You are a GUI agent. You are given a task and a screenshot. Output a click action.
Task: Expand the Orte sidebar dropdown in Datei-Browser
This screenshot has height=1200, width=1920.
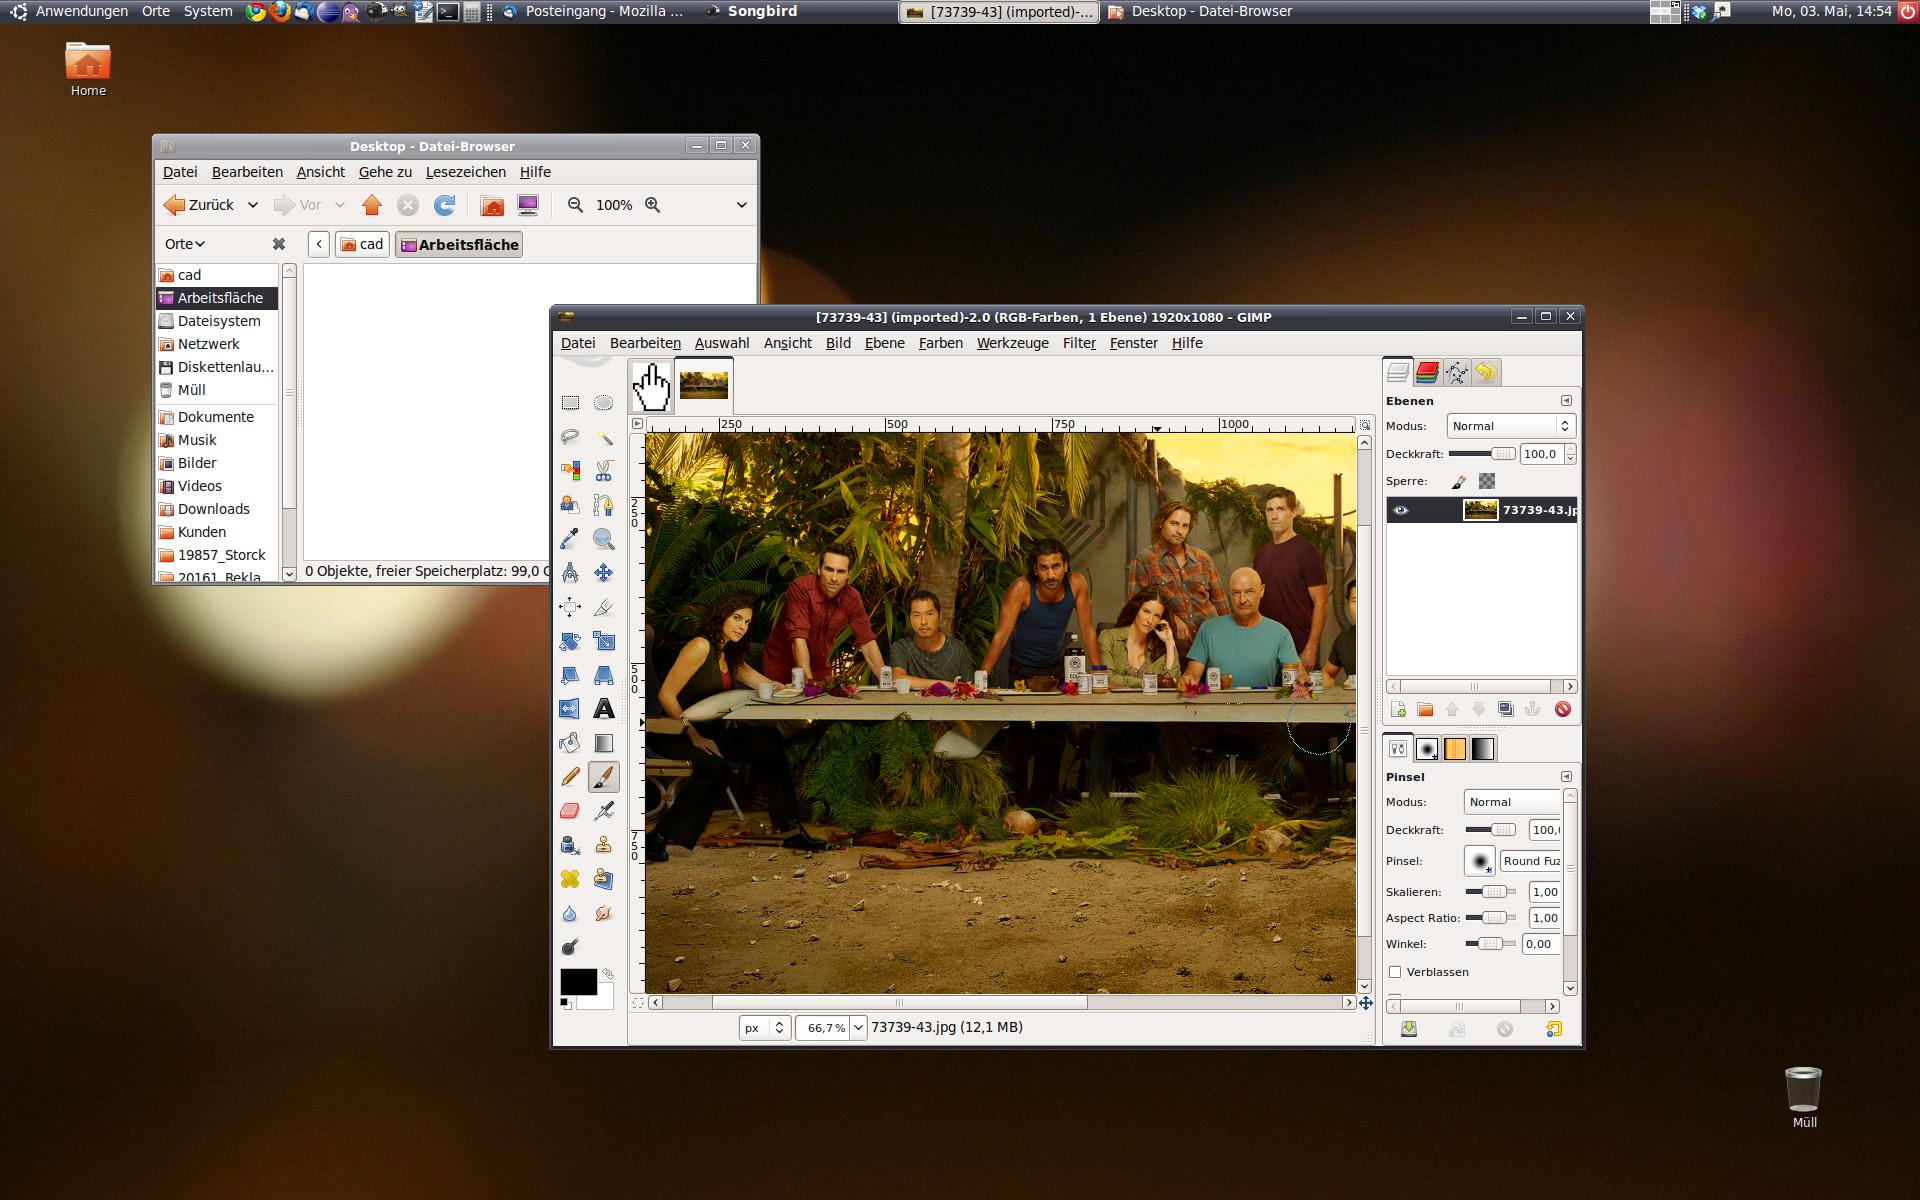(185, 244)
